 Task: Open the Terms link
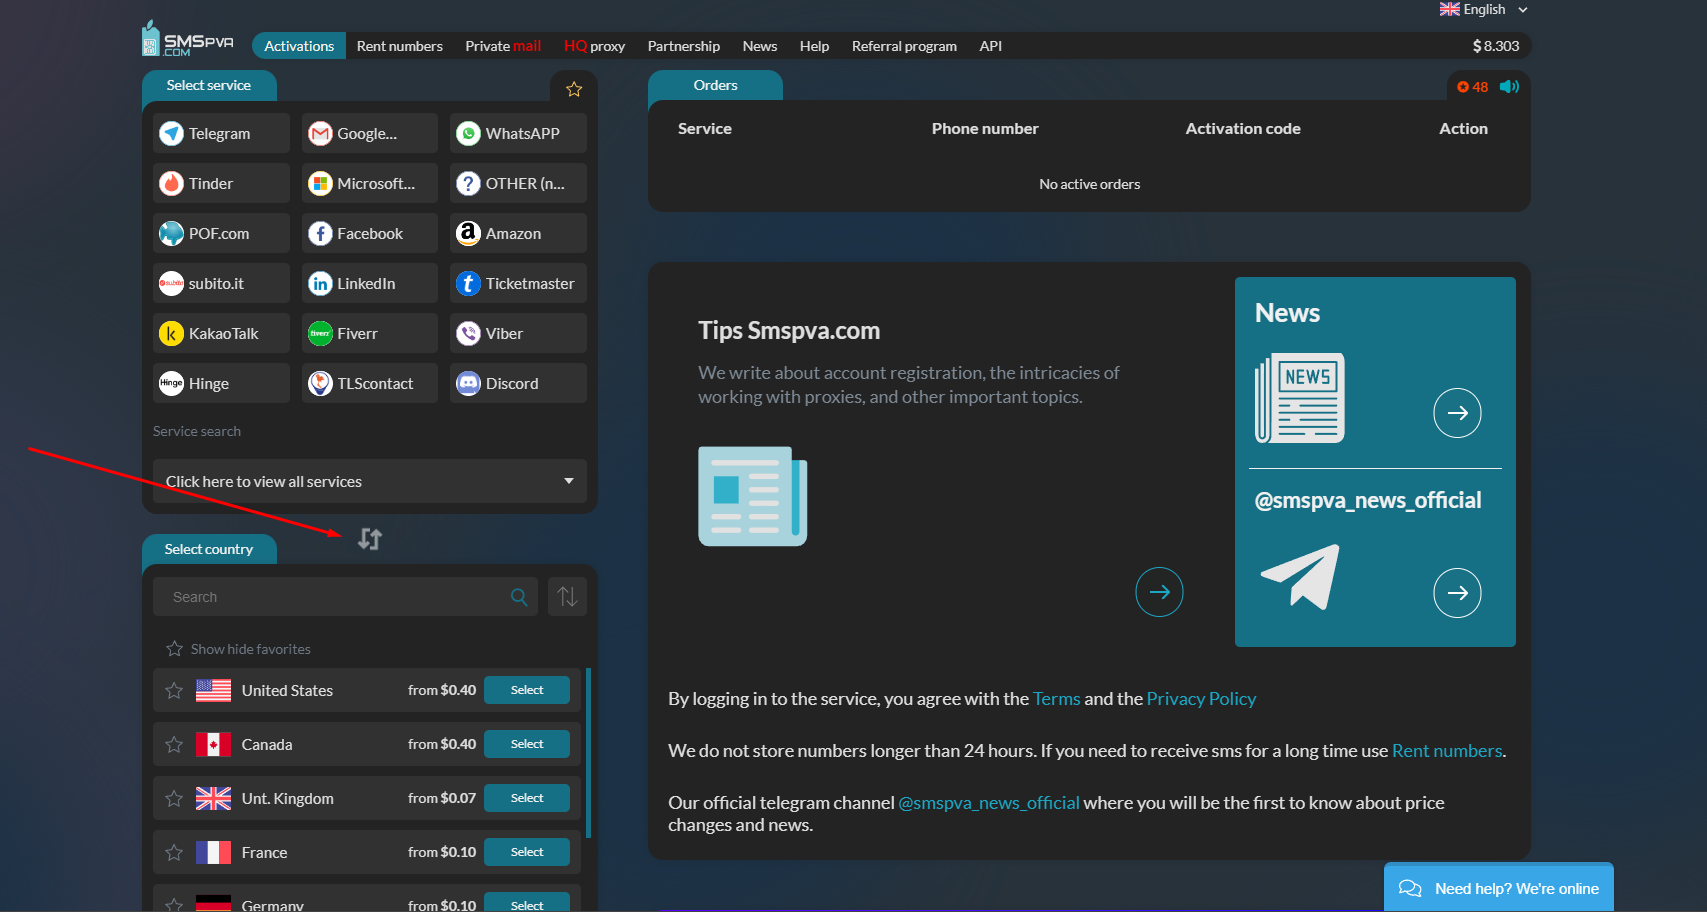(1056, 699)
